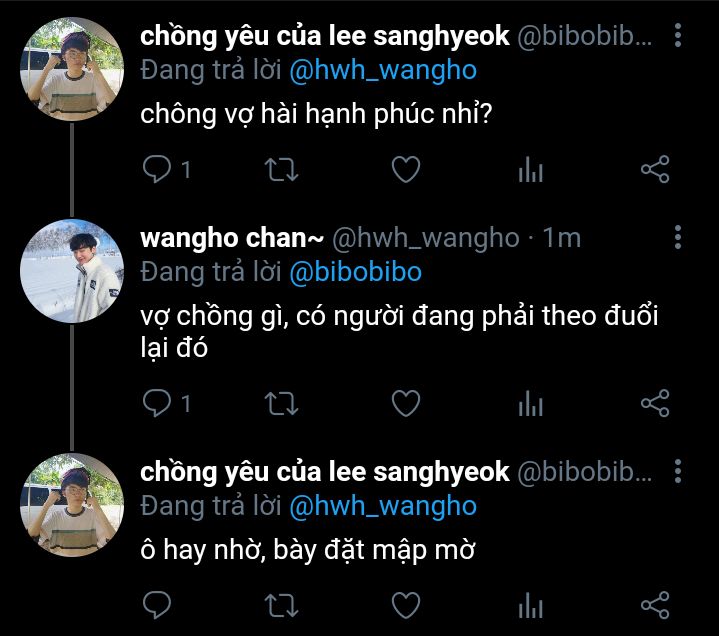This screenshot has width=719, height=636.
Task: Reply to "ô hay nhờ" tweet
Action: coord(157,605)
